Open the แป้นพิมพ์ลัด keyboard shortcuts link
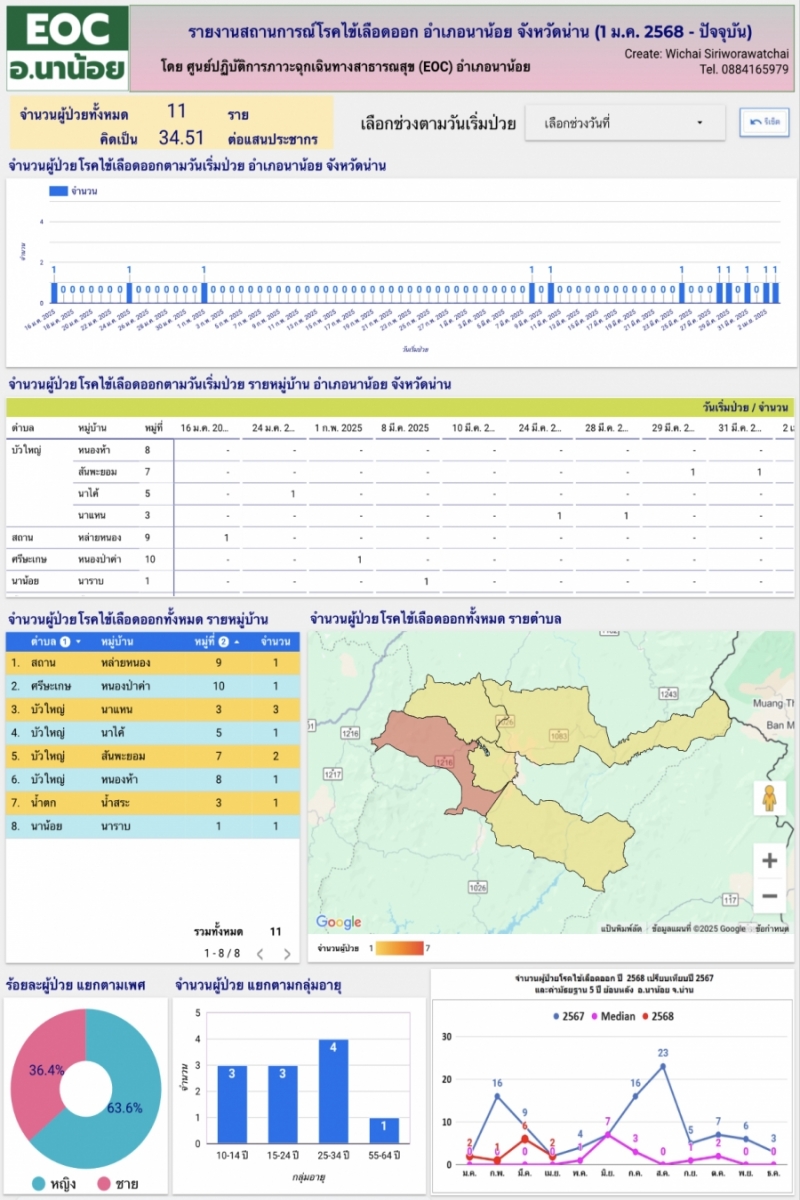Image resolution: width=800 pixels, height=1200 pixels. click(x=621, y=929)
